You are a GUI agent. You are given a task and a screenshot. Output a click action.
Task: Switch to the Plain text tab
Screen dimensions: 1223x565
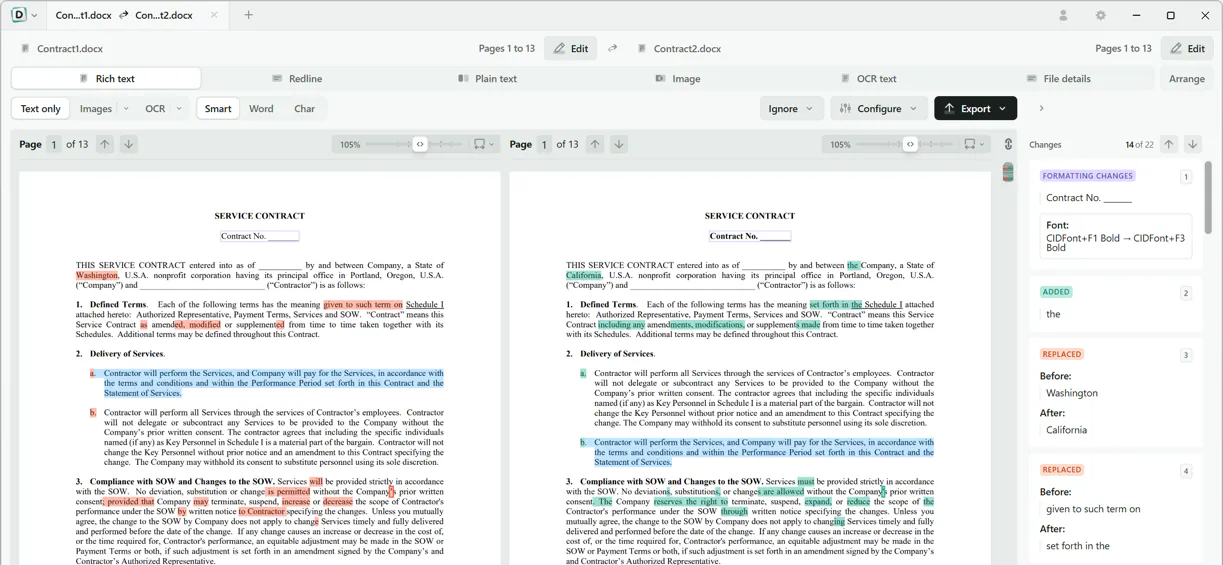[x=487, y=78]
